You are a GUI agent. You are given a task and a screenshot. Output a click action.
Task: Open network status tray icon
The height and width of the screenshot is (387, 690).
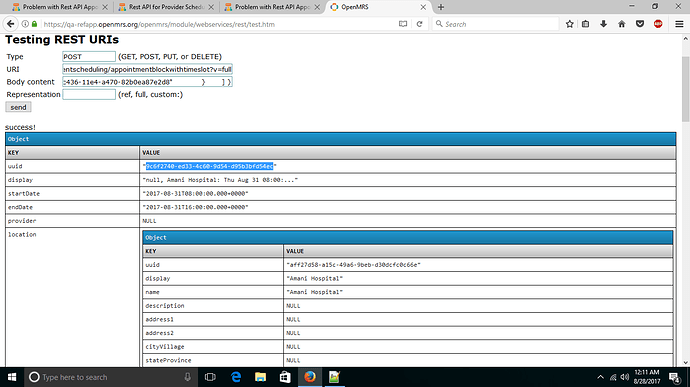click(x=613, y=377)
